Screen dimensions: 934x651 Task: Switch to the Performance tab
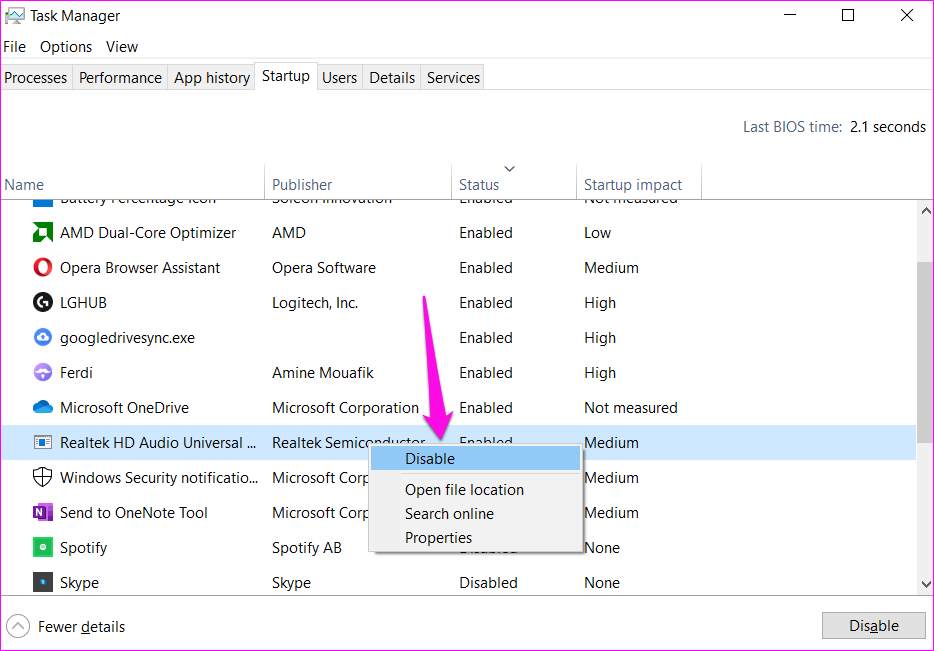click(x=120, y=77)
